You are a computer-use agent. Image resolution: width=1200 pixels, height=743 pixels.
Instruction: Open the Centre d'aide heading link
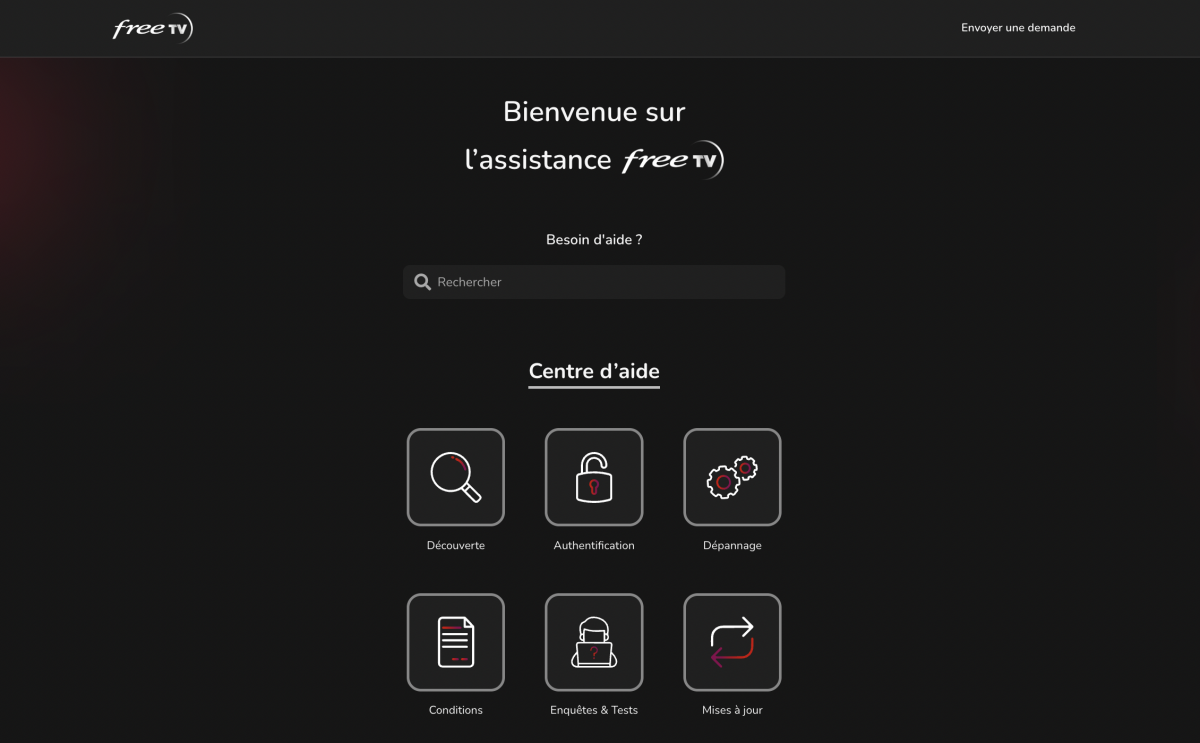pos(593,370)
